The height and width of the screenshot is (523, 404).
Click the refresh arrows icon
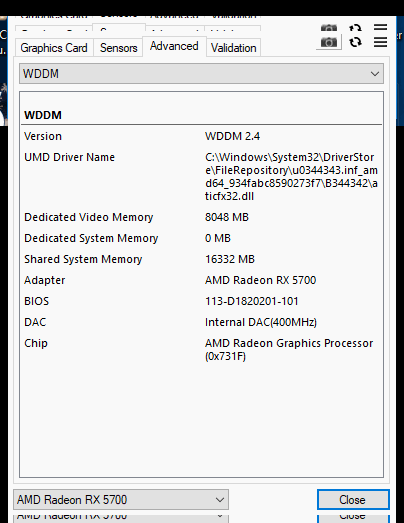click(355, 42)
